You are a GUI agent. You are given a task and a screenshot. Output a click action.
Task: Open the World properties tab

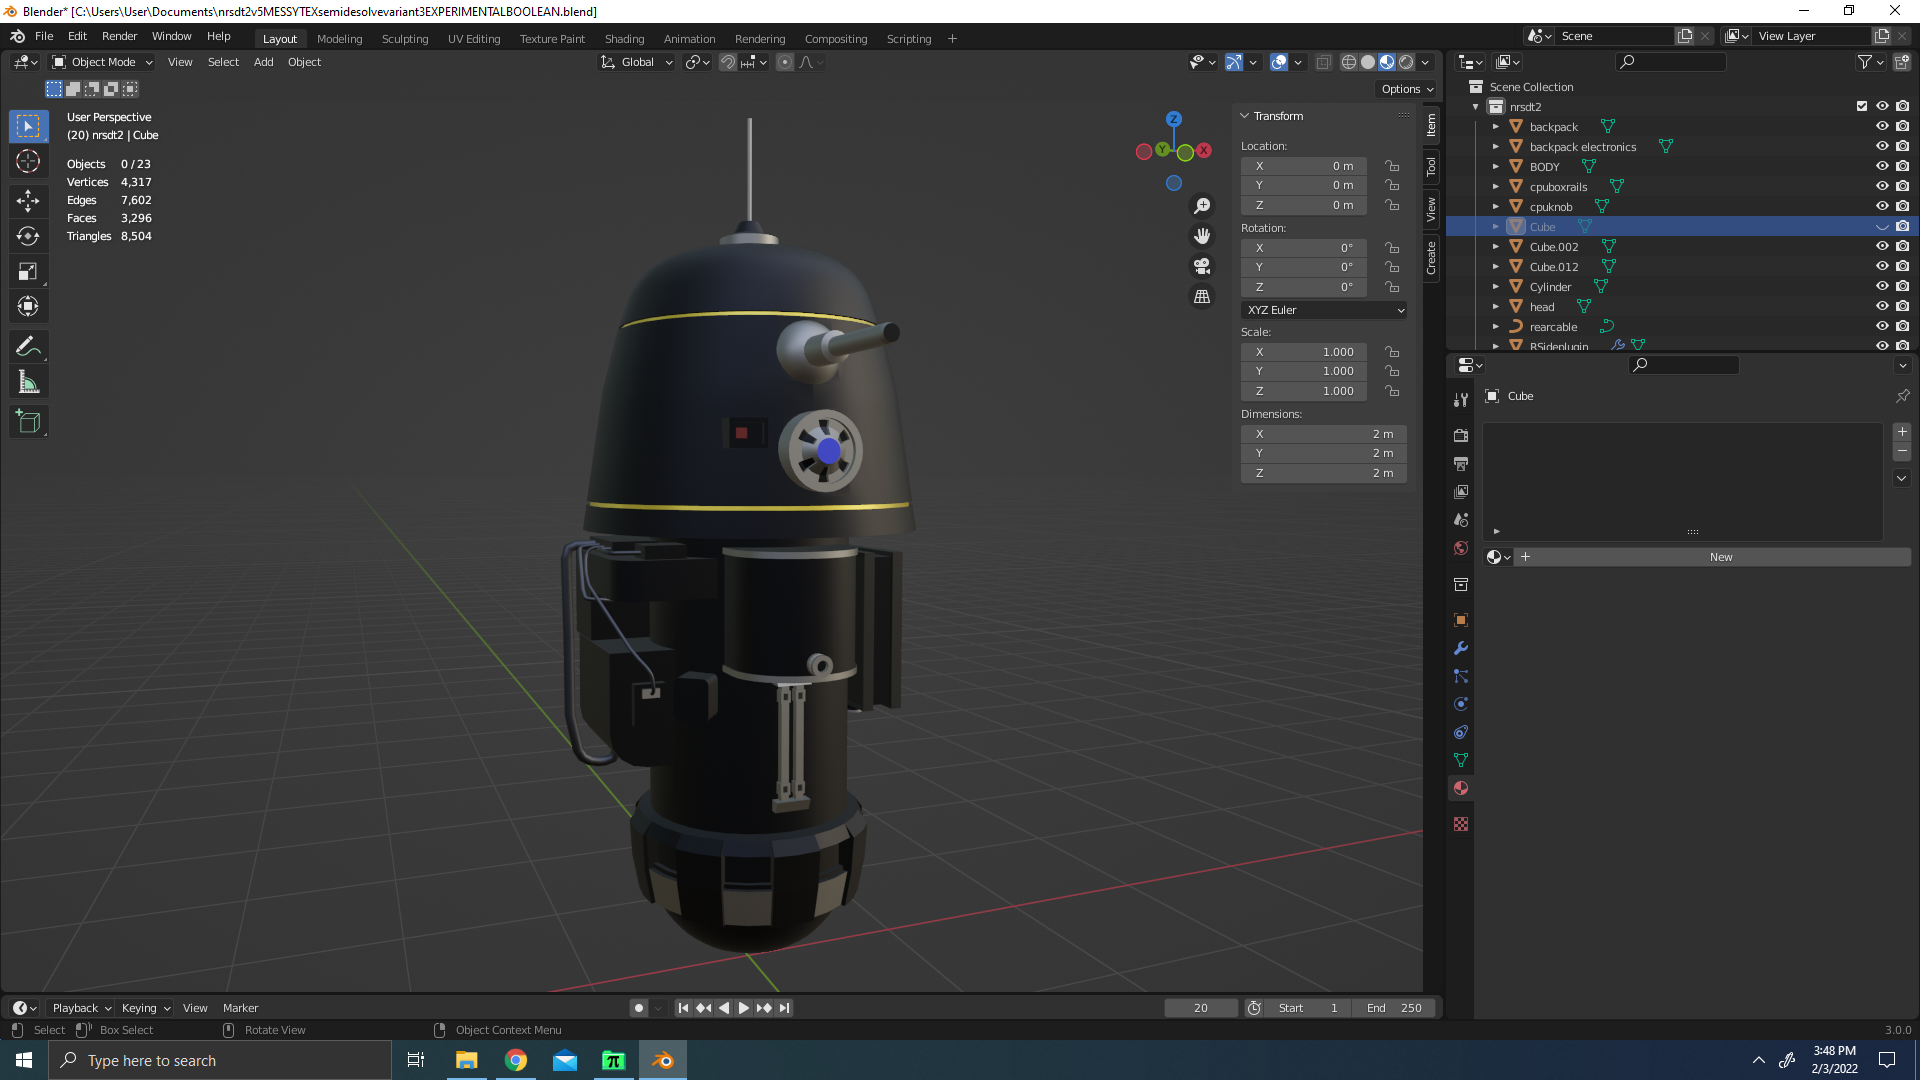coord(1461,548)
